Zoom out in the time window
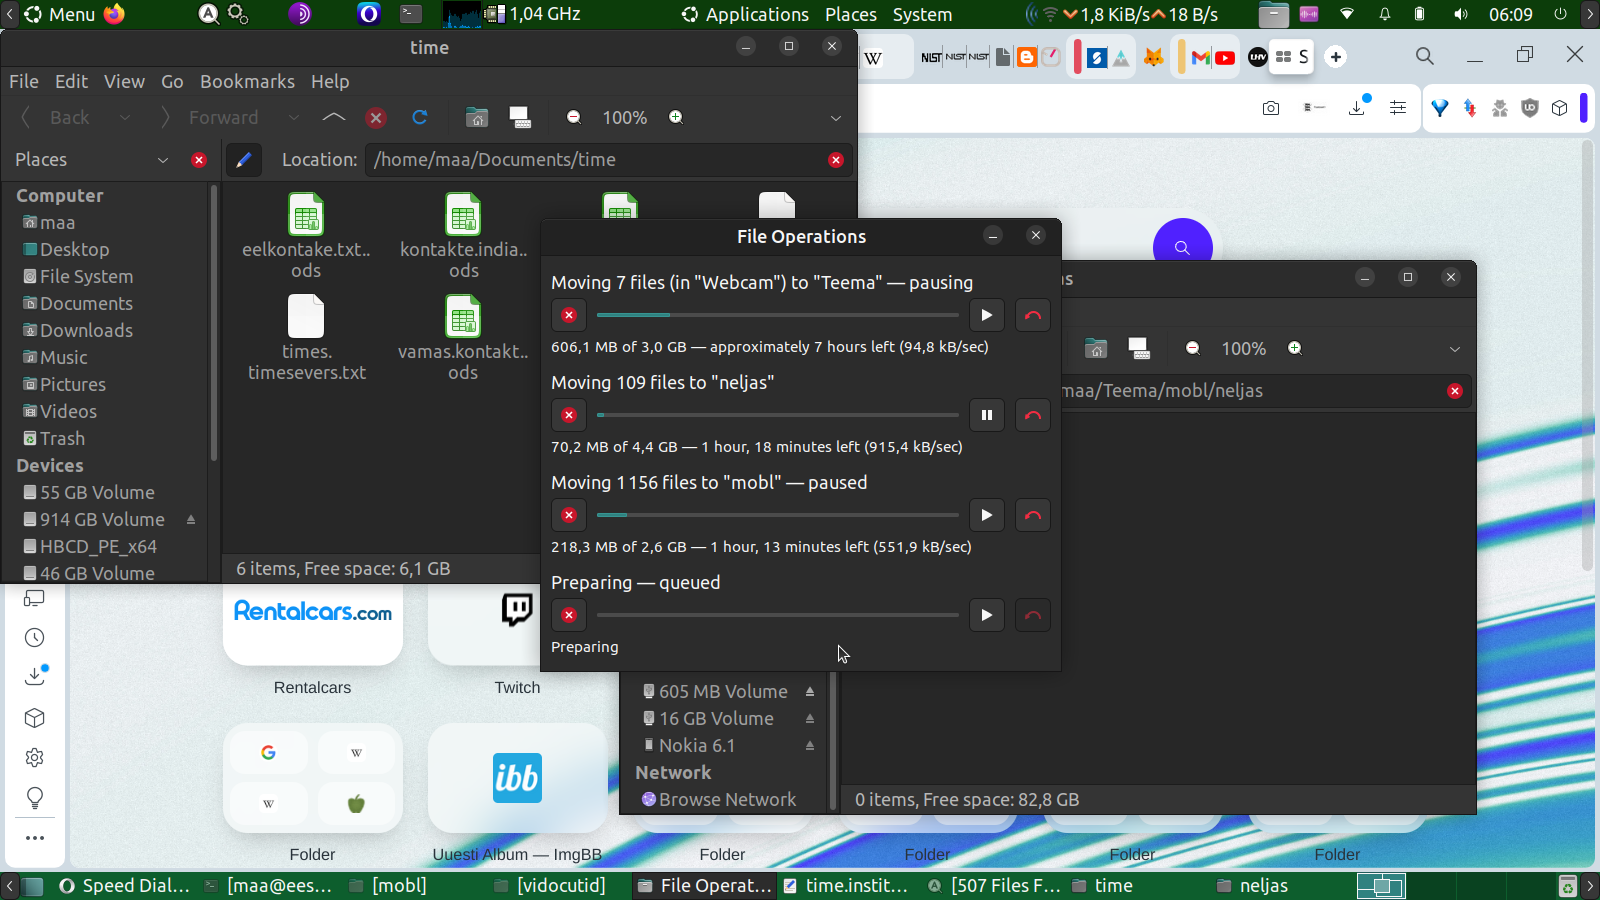The image size is (1600, 900). pos(574,118)
